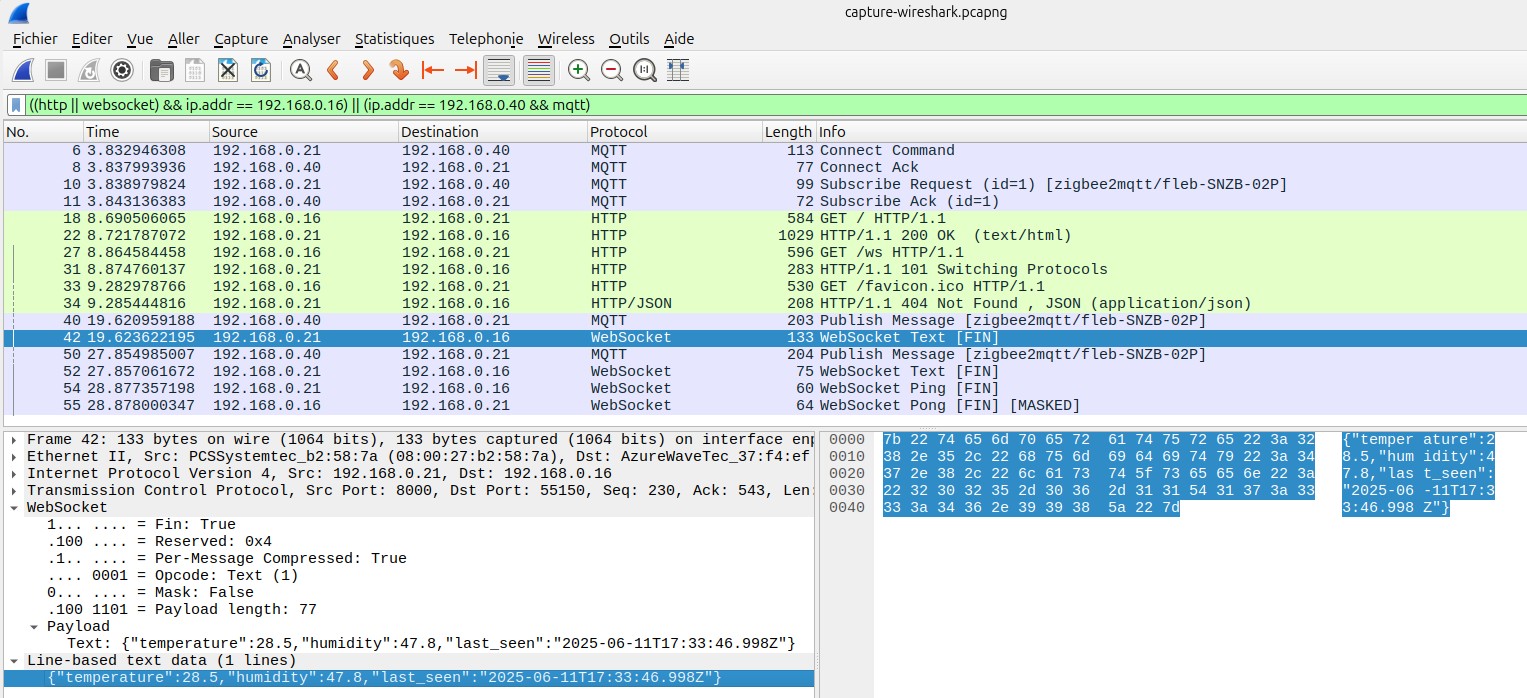Sort packets by the Length column header

tap(789, 132)
